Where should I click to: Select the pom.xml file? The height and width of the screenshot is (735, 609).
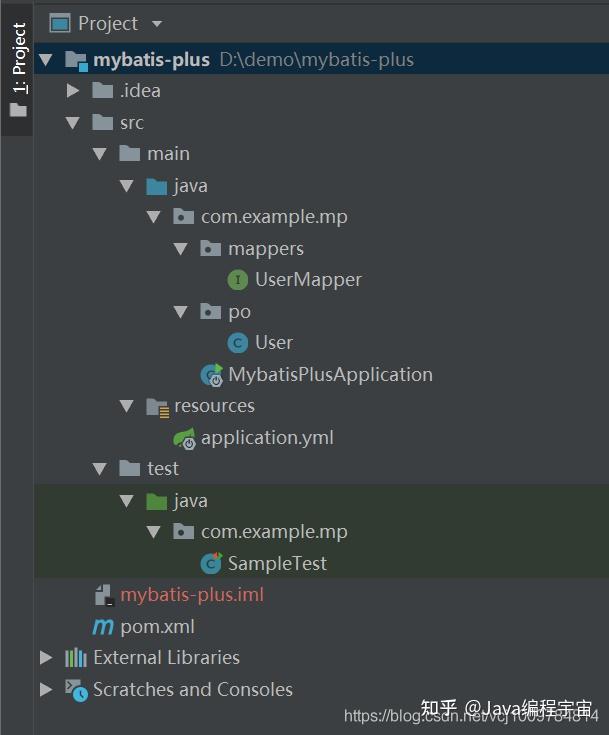point(158,627)
